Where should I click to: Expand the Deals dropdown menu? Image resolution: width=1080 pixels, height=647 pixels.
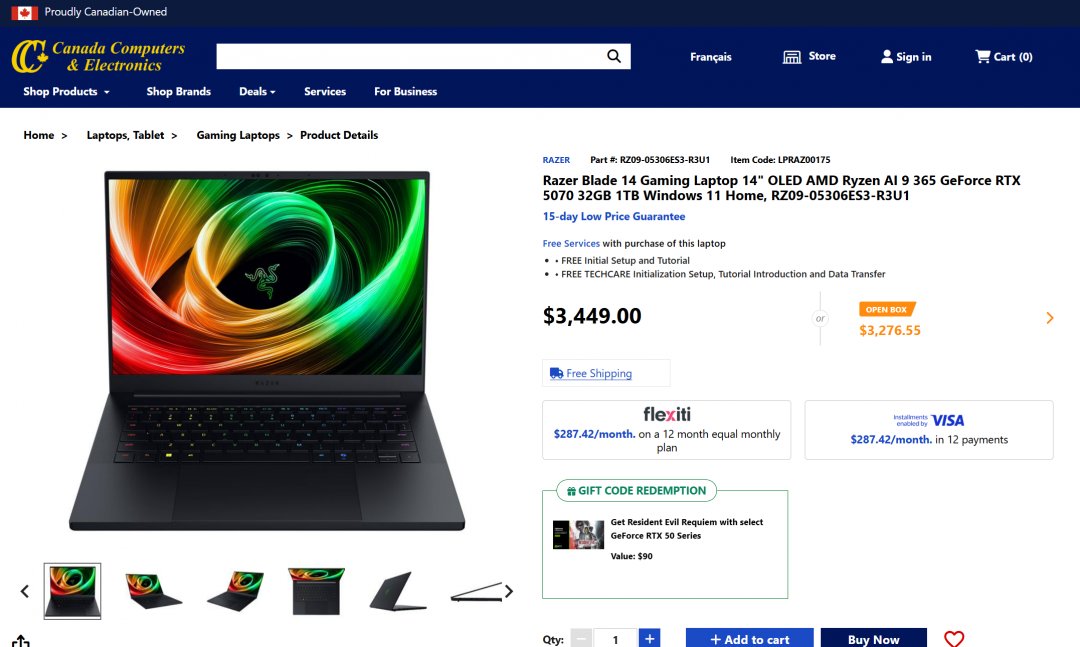pos(257,92)
